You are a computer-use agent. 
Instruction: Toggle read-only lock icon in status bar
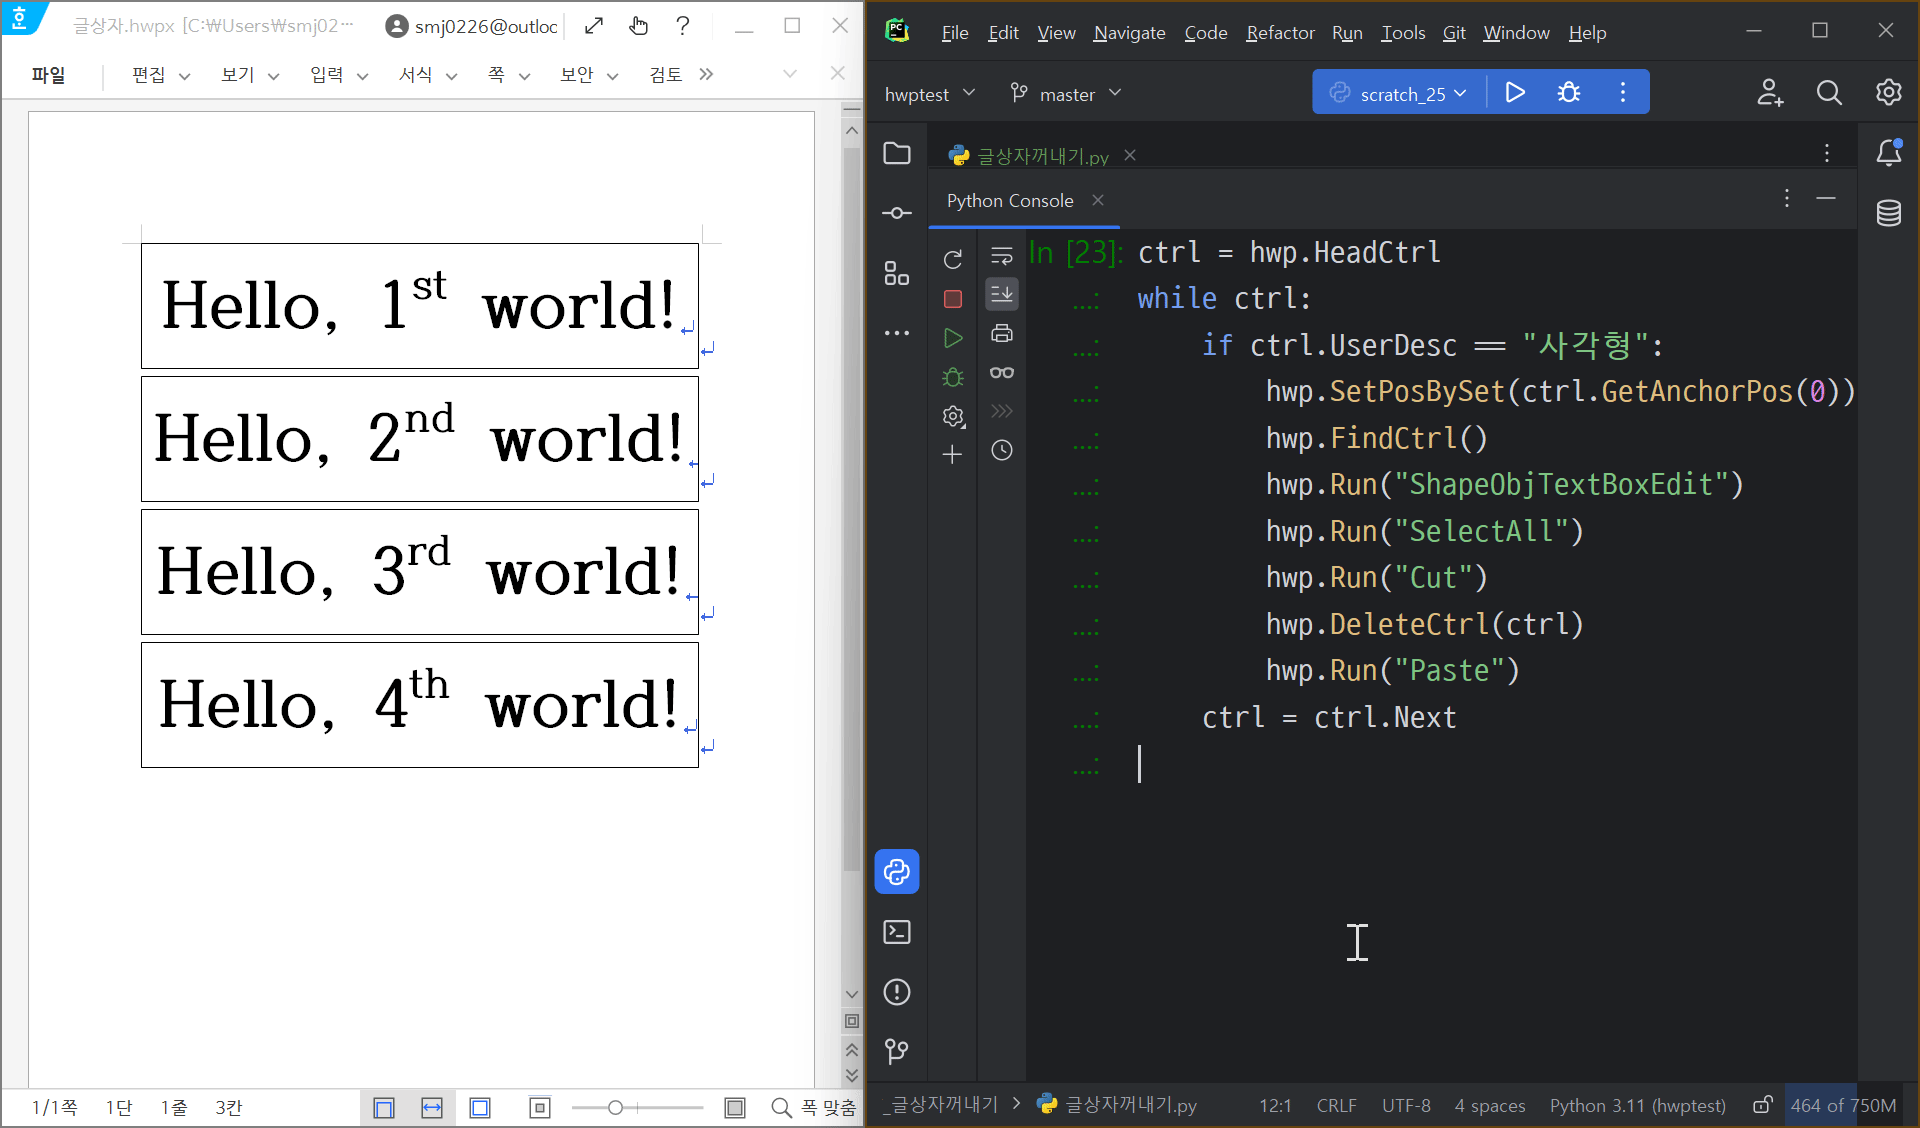click(x=1762, y=1105)
